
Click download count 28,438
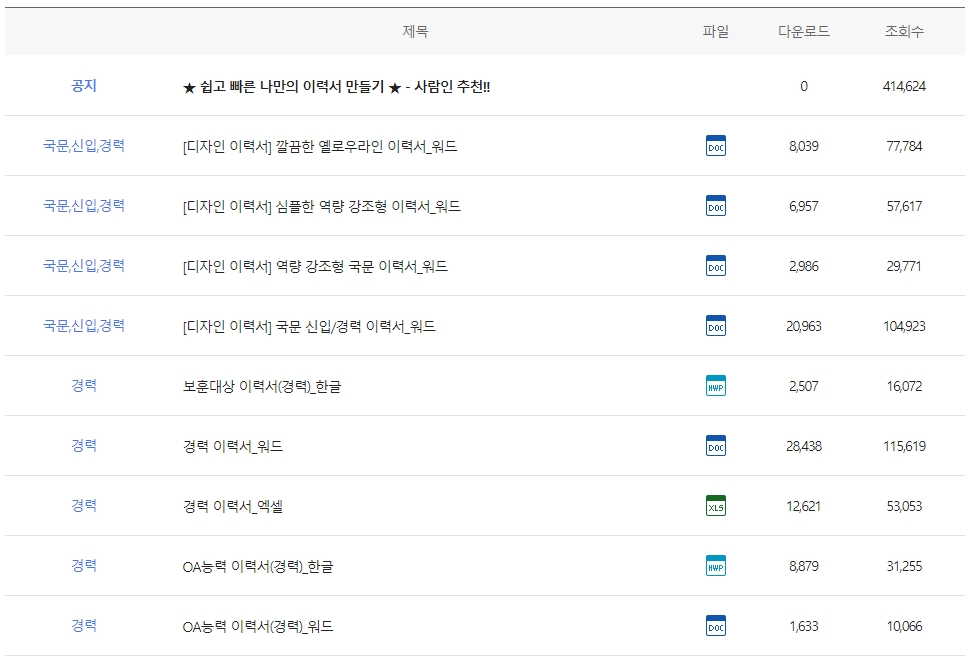(x=803, y=446)
